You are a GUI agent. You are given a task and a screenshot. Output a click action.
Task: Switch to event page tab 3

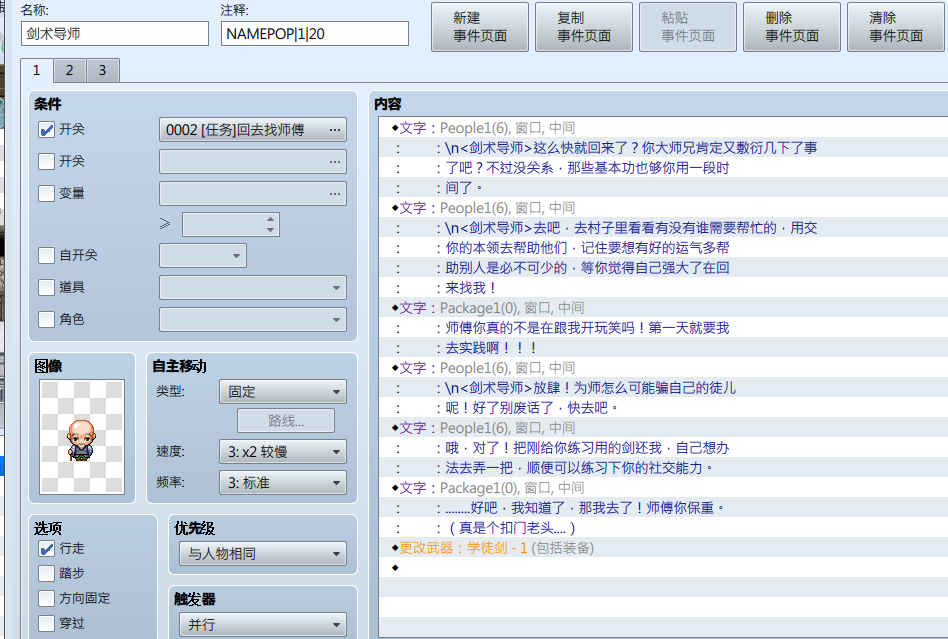click(x=102, y=71)
